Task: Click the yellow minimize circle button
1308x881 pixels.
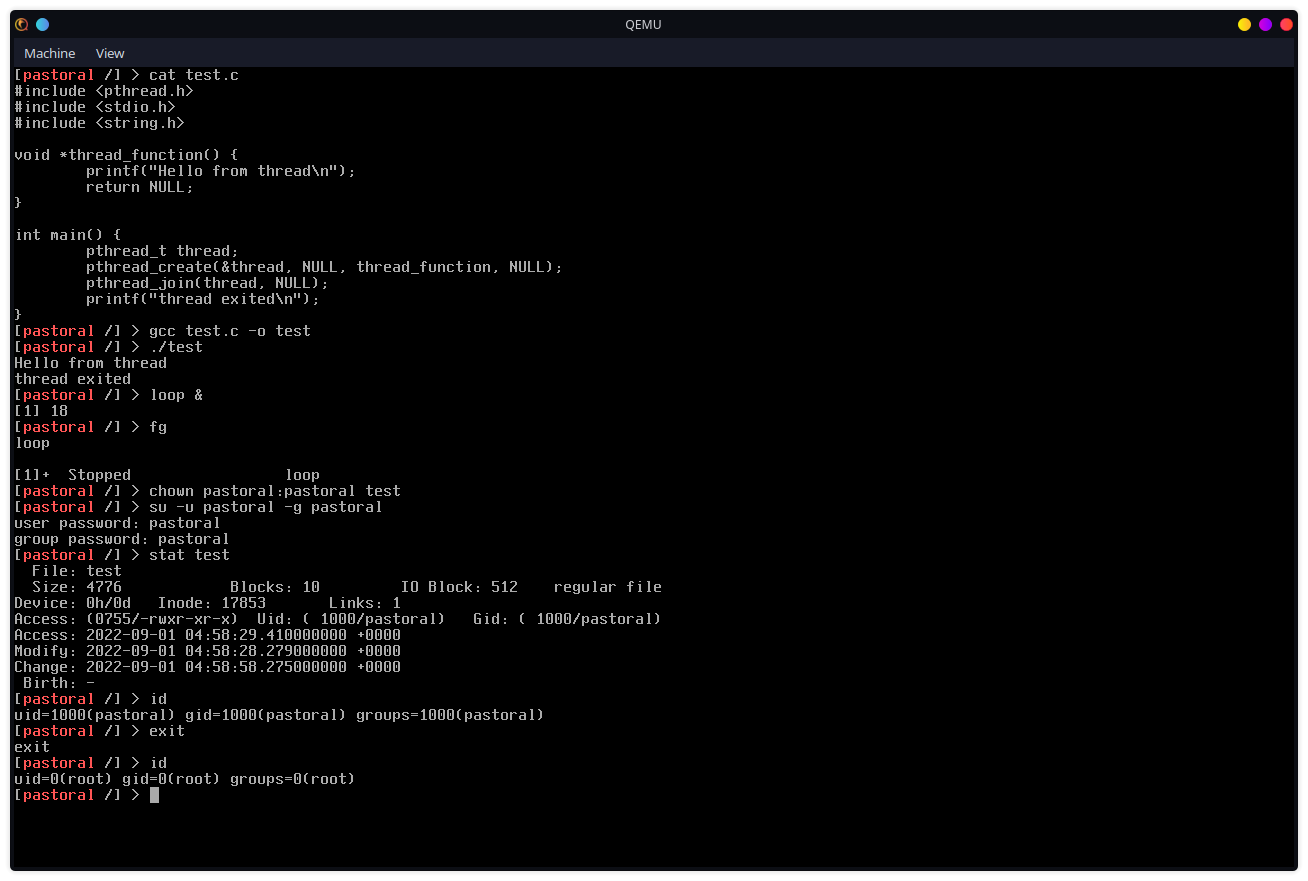Action: coord(1244,24)
